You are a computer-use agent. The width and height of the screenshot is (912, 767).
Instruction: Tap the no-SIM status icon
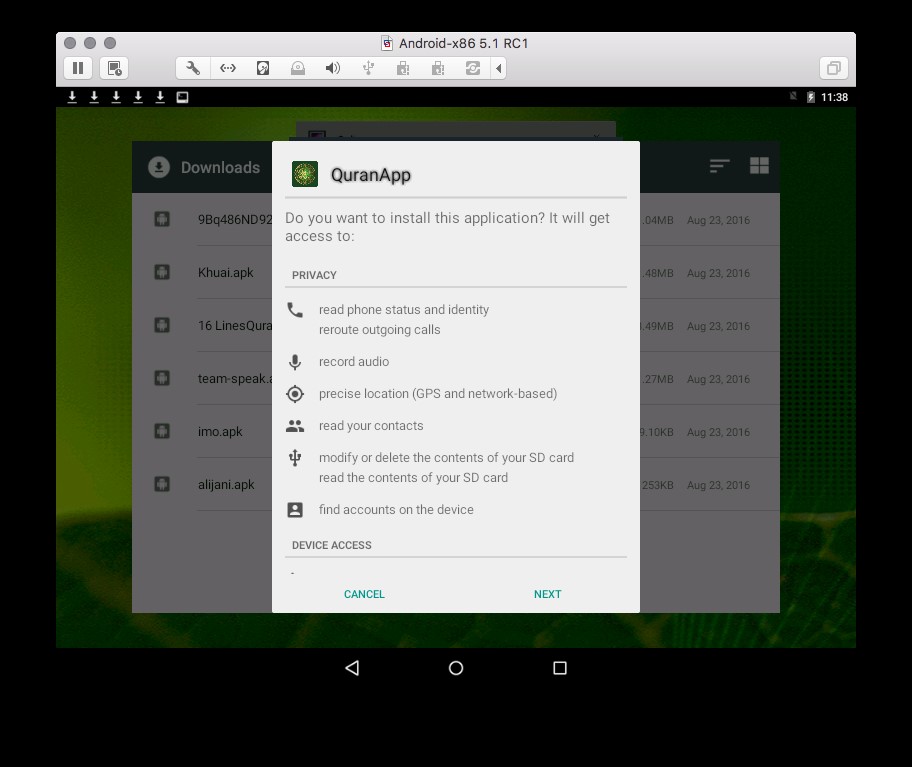pos(793,96)
